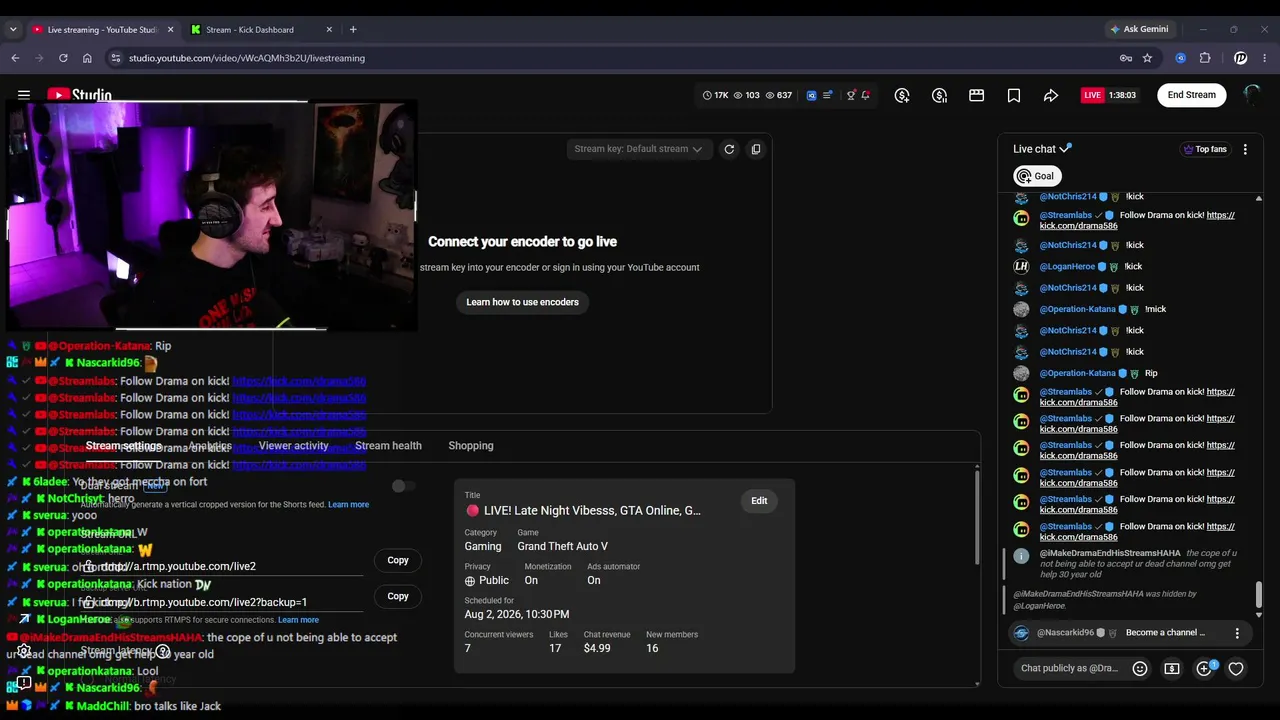
Task: Click the webcam preview thumbnail
Action: click(x=212, y=216)
